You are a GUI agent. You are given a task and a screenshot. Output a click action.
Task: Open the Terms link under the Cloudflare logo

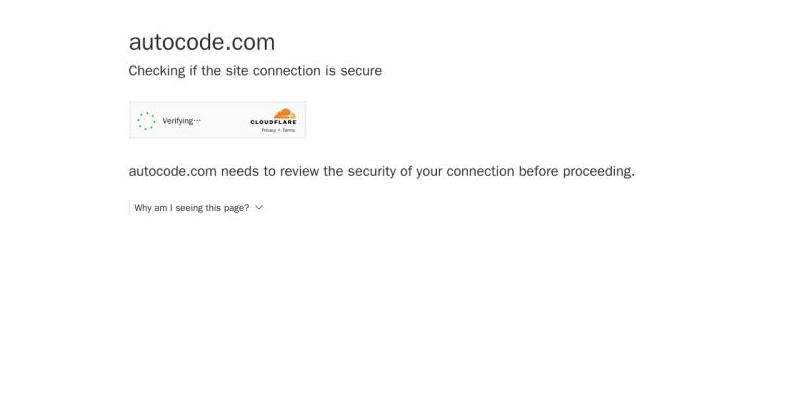289,130
